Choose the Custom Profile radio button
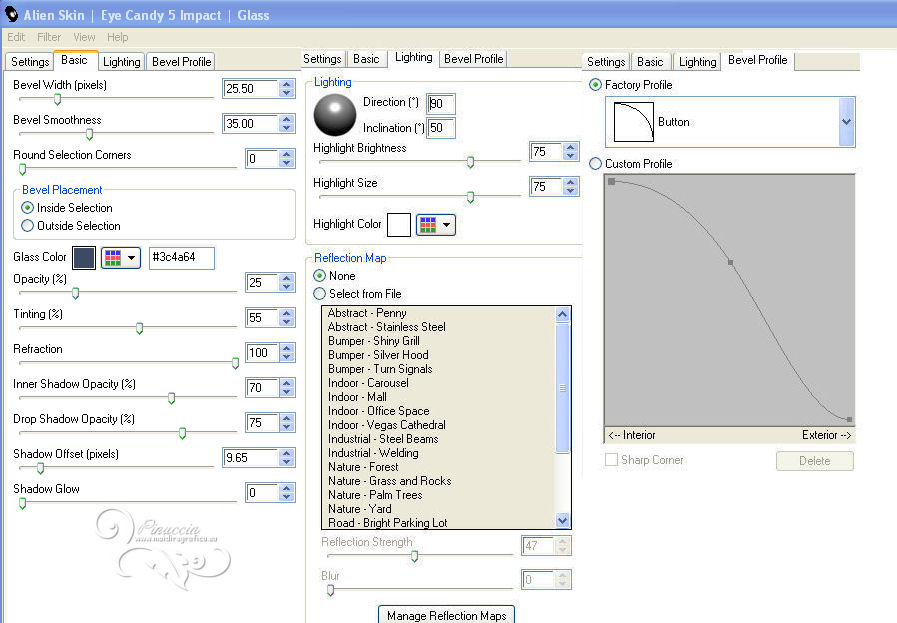The image size is (897, 623). 596,164
